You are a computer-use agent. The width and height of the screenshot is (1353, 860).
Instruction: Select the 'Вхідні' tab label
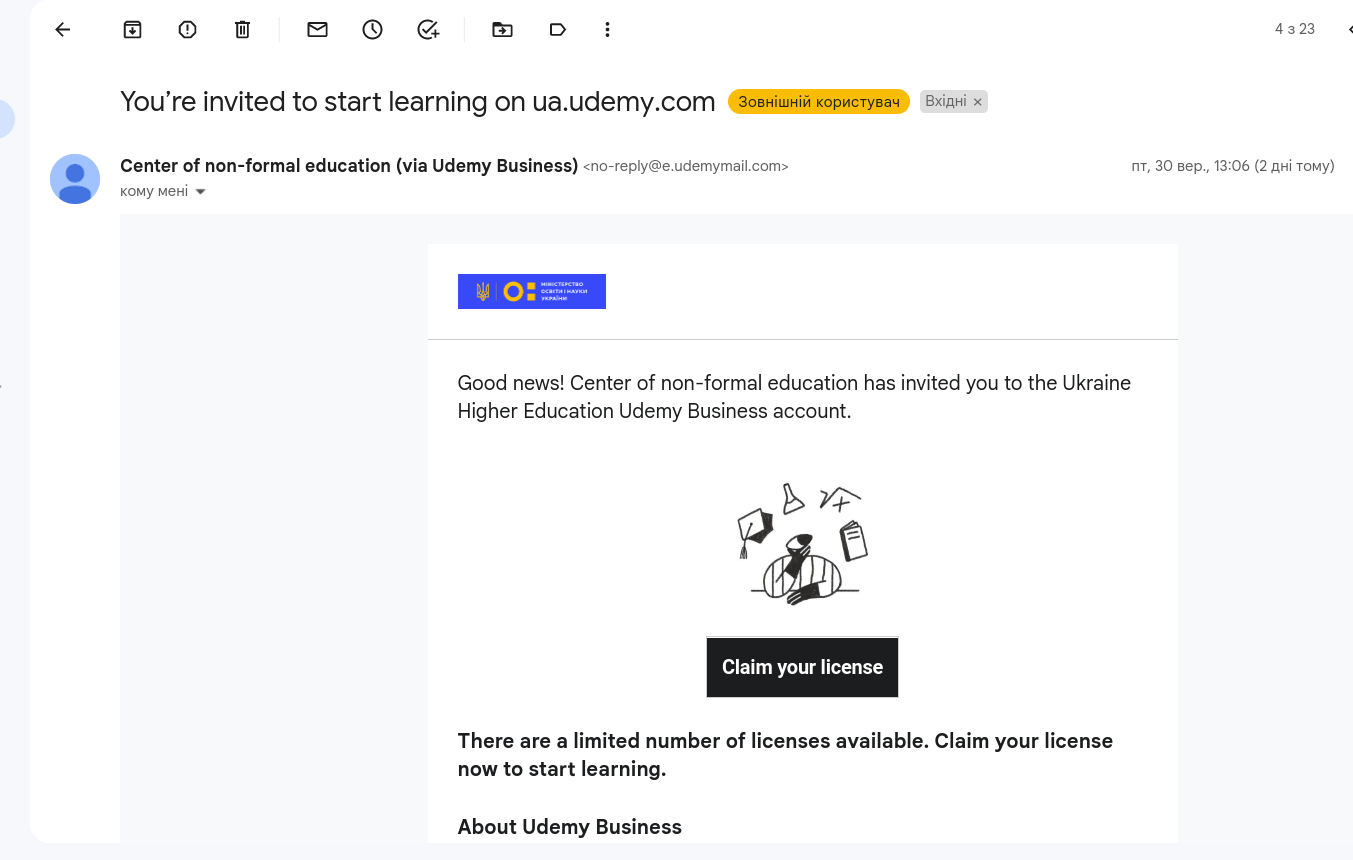[x=946, y=101]
